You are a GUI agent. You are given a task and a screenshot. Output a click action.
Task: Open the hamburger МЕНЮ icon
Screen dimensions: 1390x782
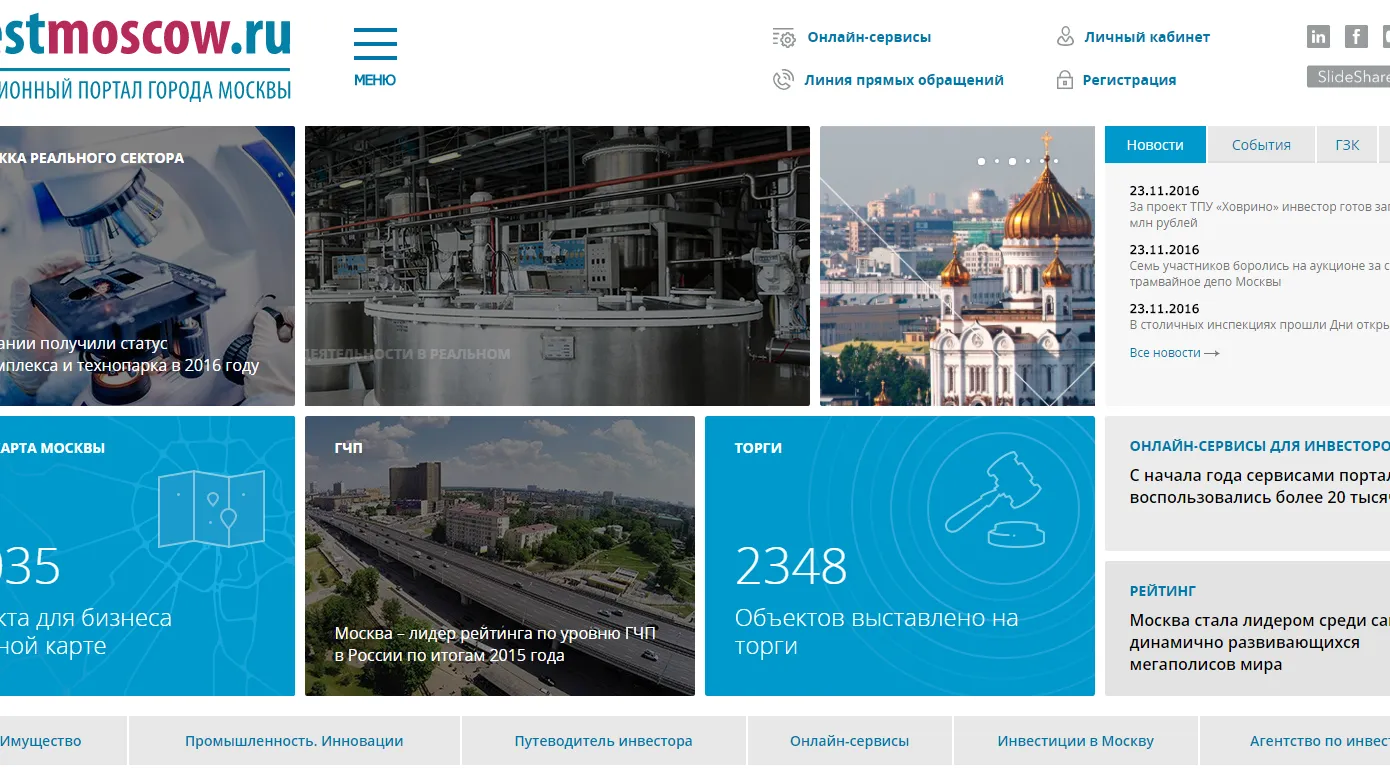tap(375, 45)
